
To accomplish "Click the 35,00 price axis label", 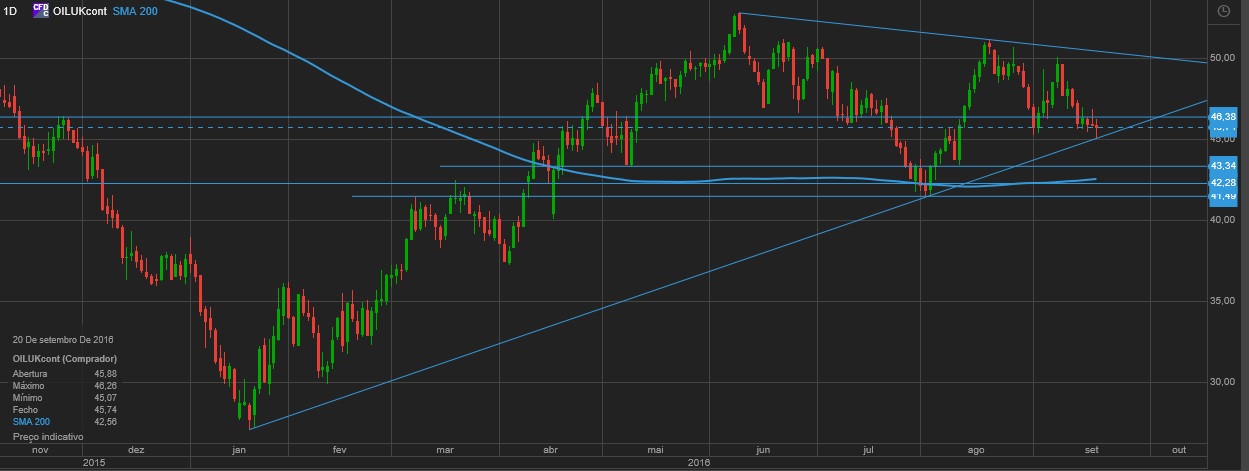I will [1222, 300].
